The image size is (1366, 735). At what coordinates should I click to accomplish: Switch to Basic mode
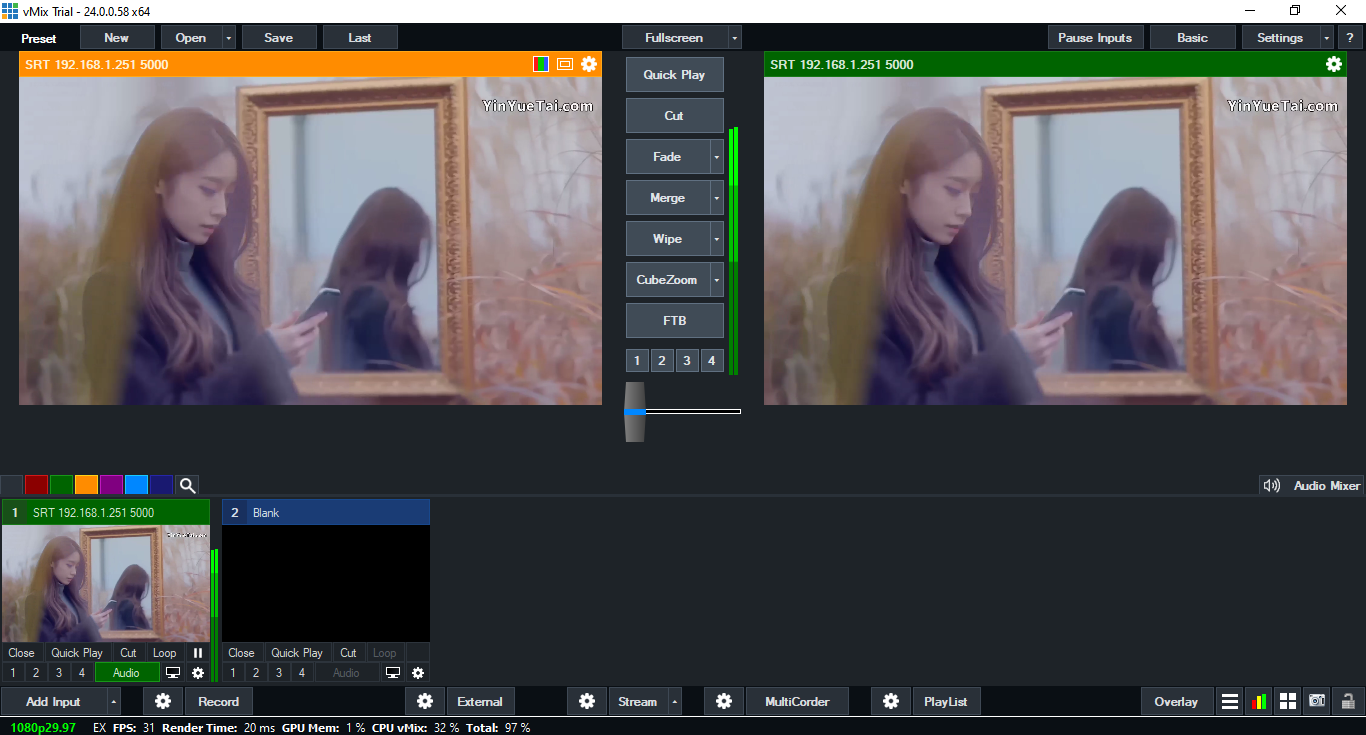[1192, 37]
